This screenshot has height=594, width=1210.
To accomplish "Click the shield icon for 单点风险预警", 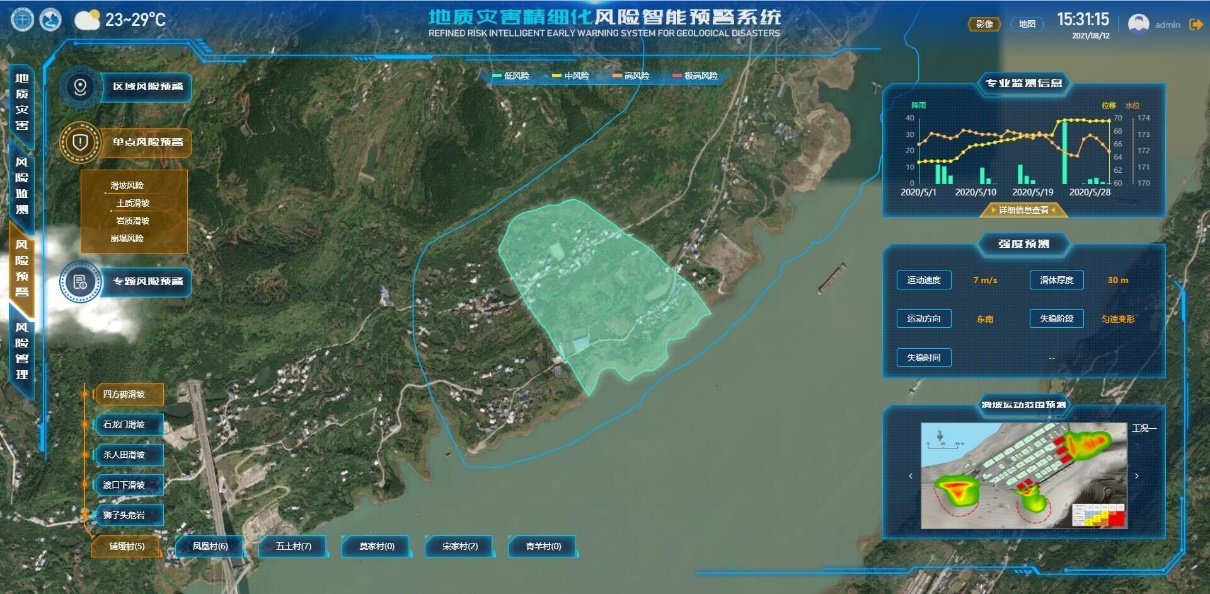I will point(80,142).
